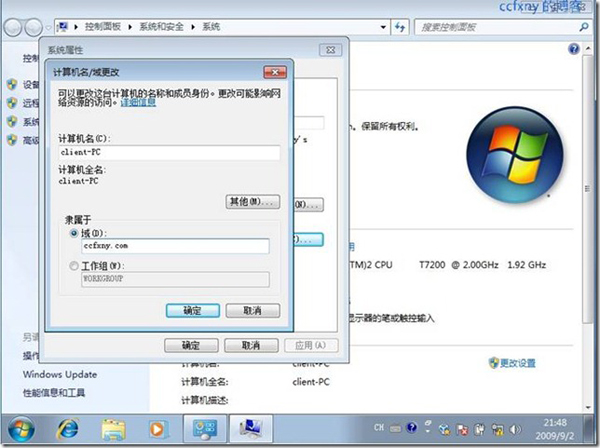Click the Action Center flag icon in tray
The image size is (600, 448).
click(463, 430)
